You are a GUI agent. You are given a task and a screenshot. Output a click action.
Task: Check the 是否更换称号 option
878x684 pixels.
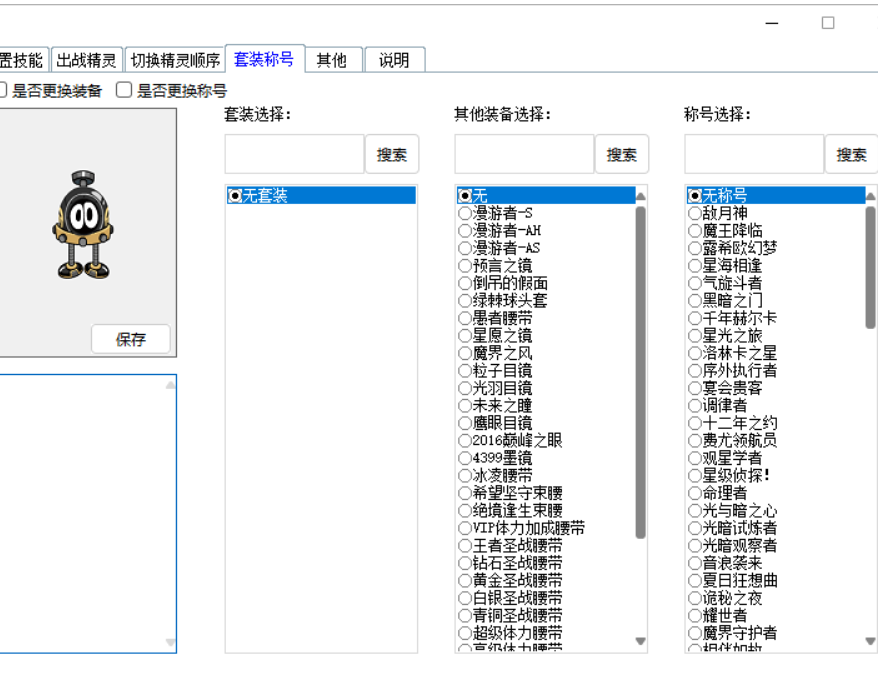[124, 89]
